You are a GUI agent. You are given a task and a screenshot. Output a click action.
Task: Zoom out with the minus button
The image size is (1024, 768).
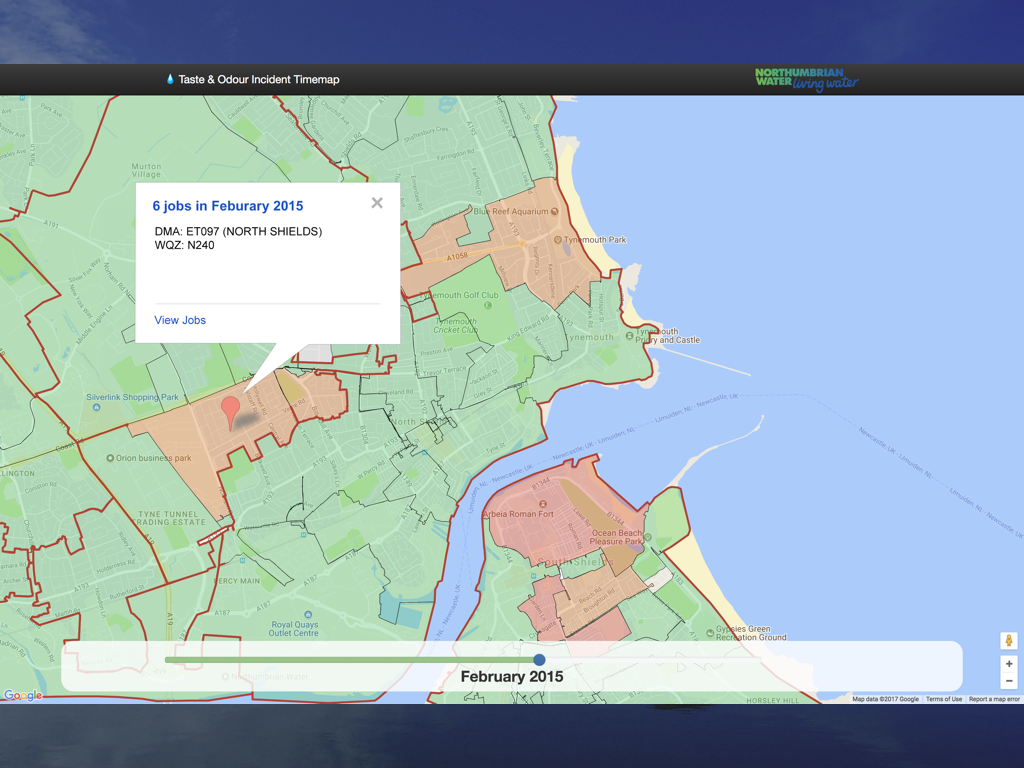pyautogui.click(x=1009, y=680)
